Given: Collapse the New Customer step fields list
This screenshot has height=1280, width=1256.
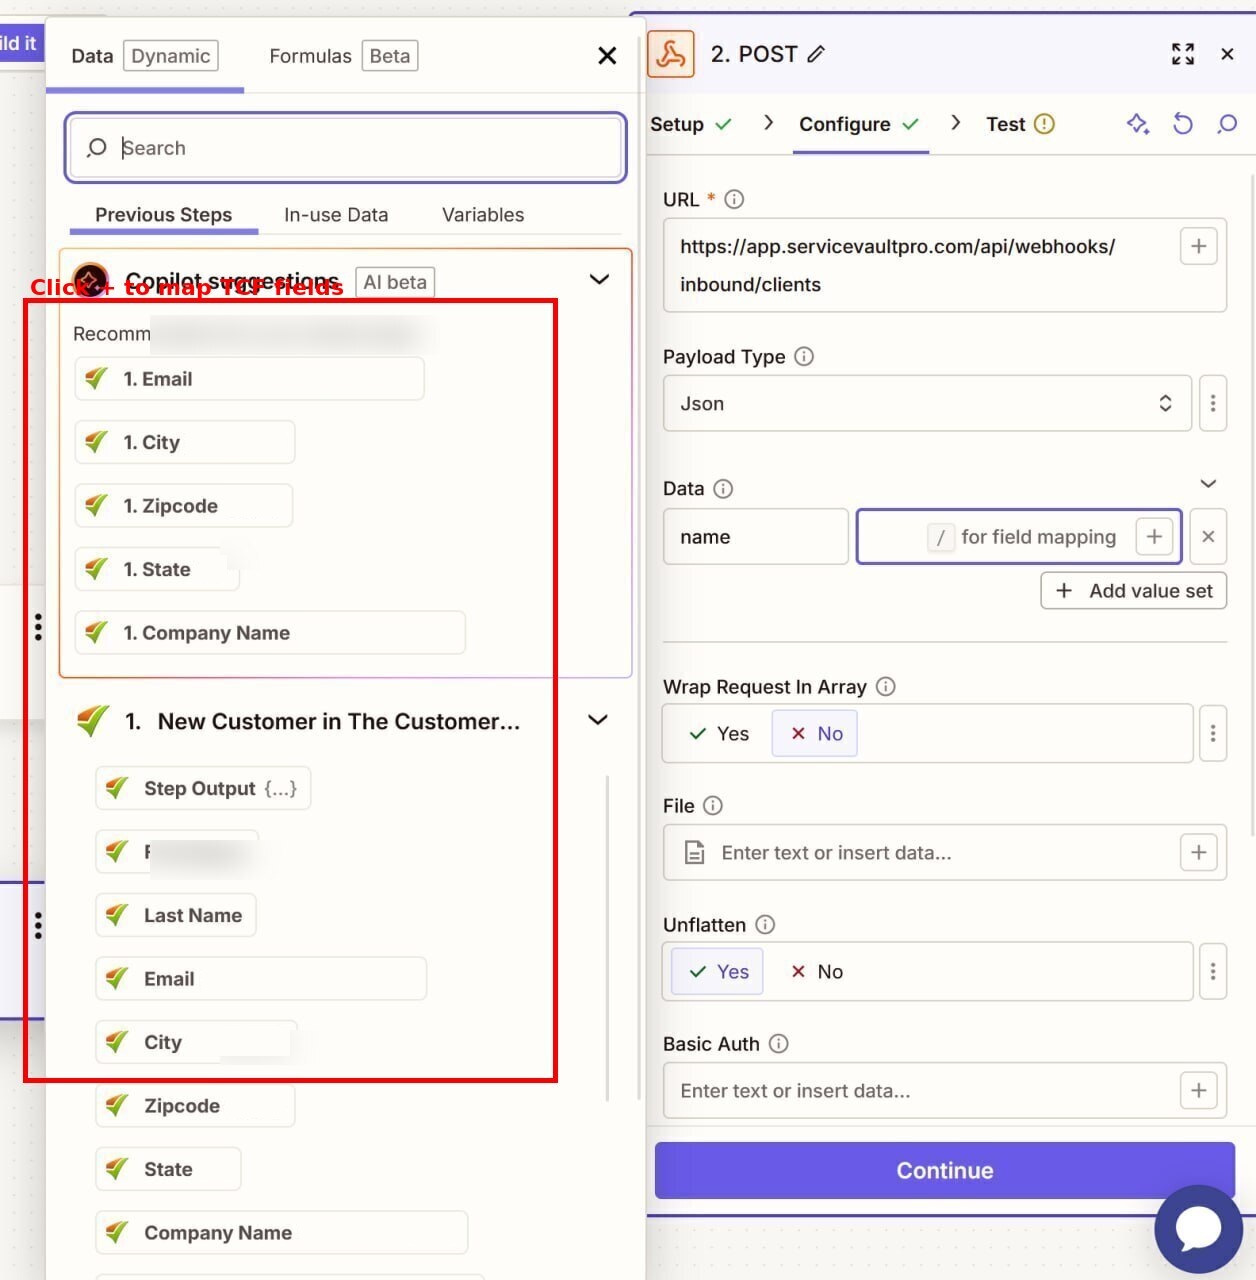Looking at the screenshot, I should point(597,719).
